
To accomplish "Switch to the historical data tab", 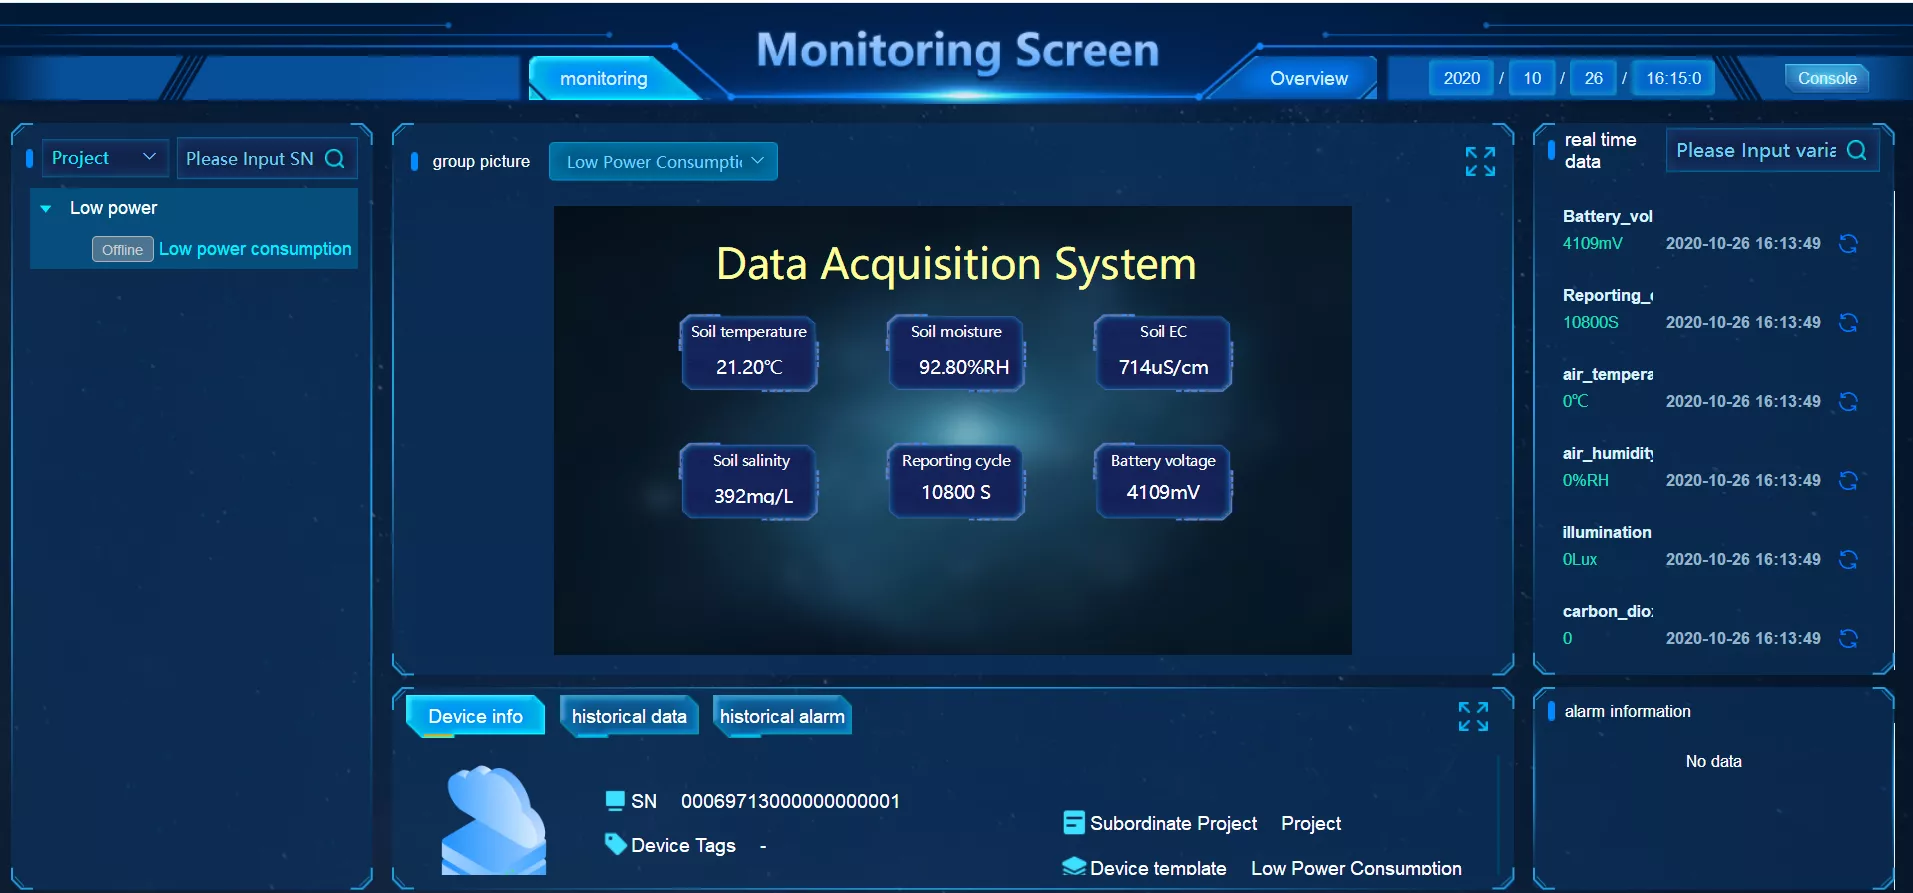I will [629, 716].
